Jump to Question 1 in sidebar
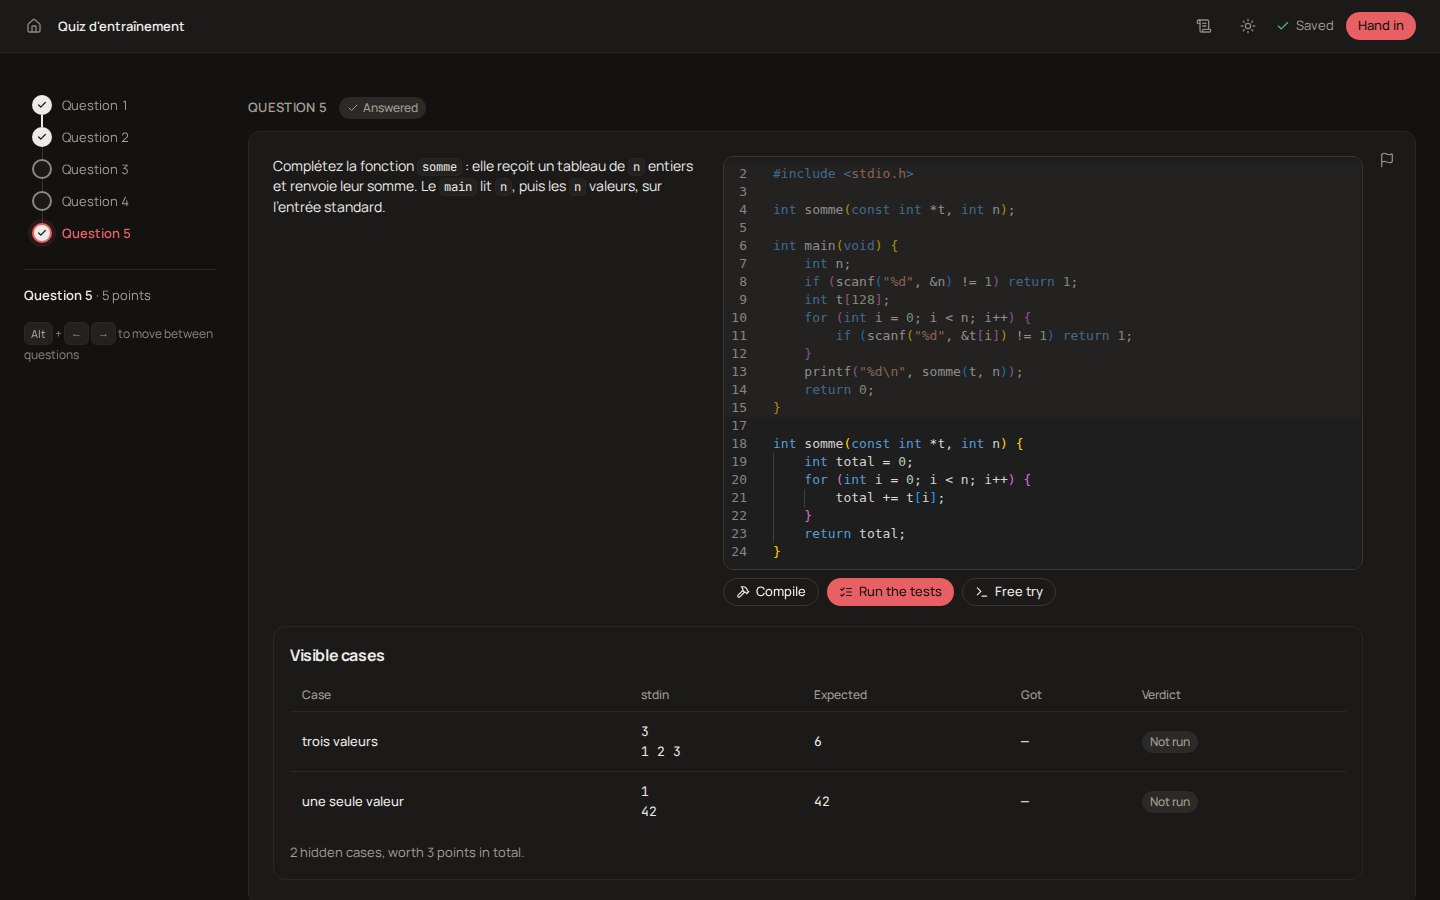This screenshot has width=1440, height=900. pyautogui.click(x=80, y=105)
